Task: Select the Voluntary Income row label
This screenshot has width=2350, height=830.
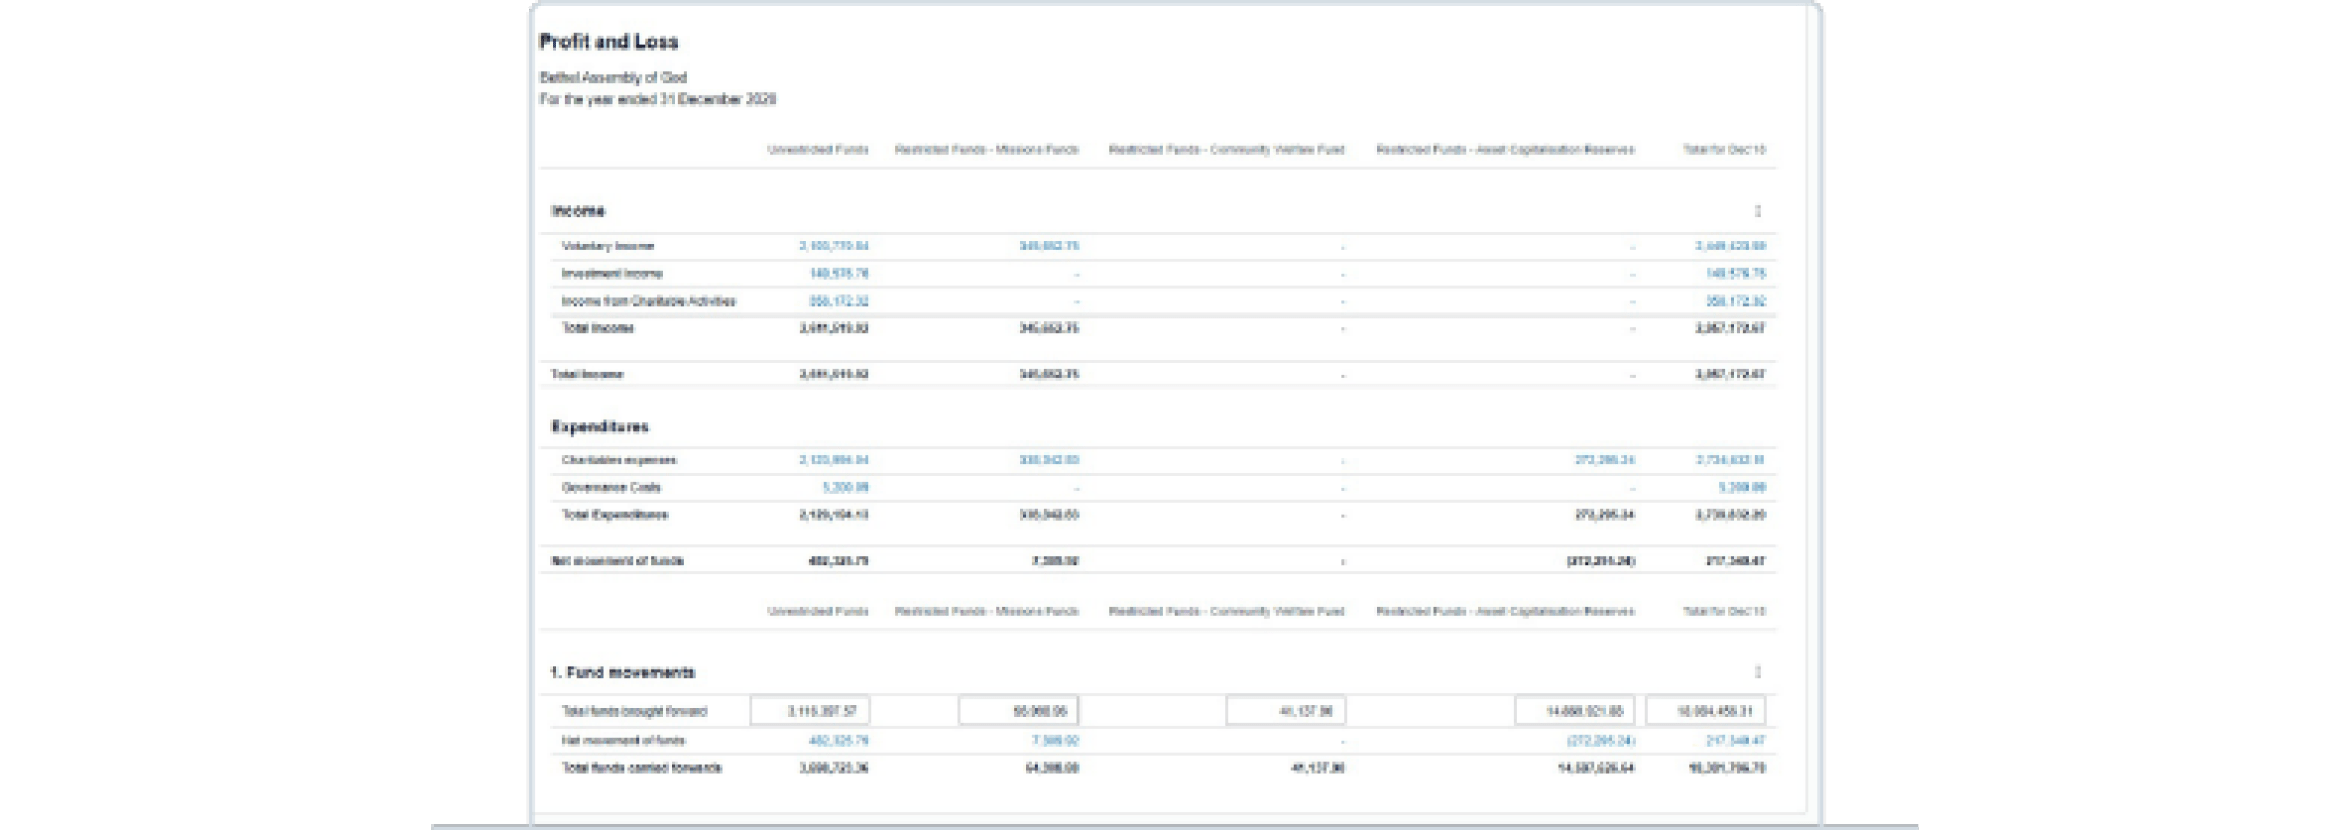Action: pos(608,246)
